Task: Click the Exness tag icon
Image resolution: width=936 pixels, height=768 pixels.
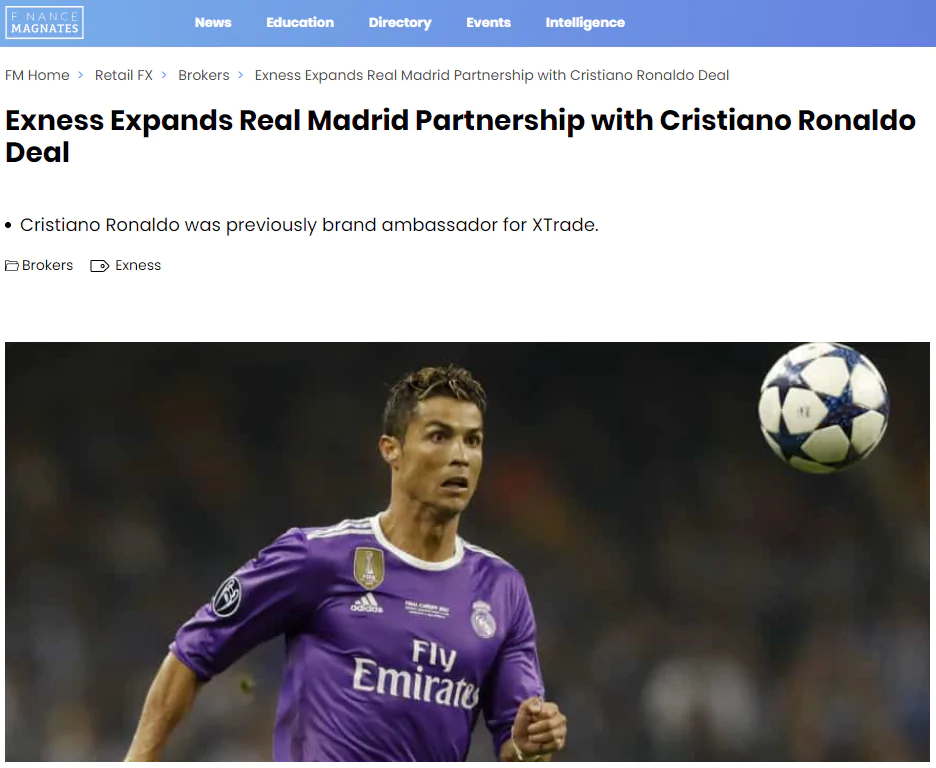Action: pos(100,266)
